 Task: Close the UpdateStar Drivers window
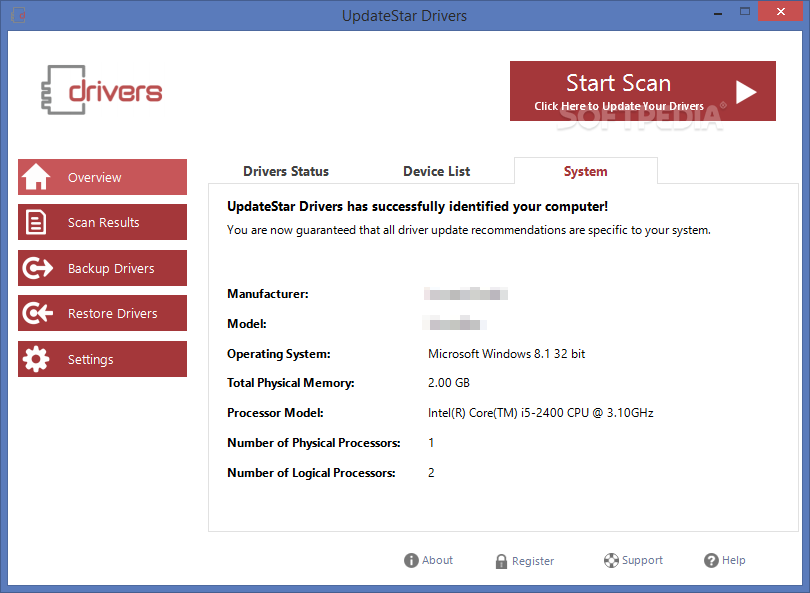781,11
